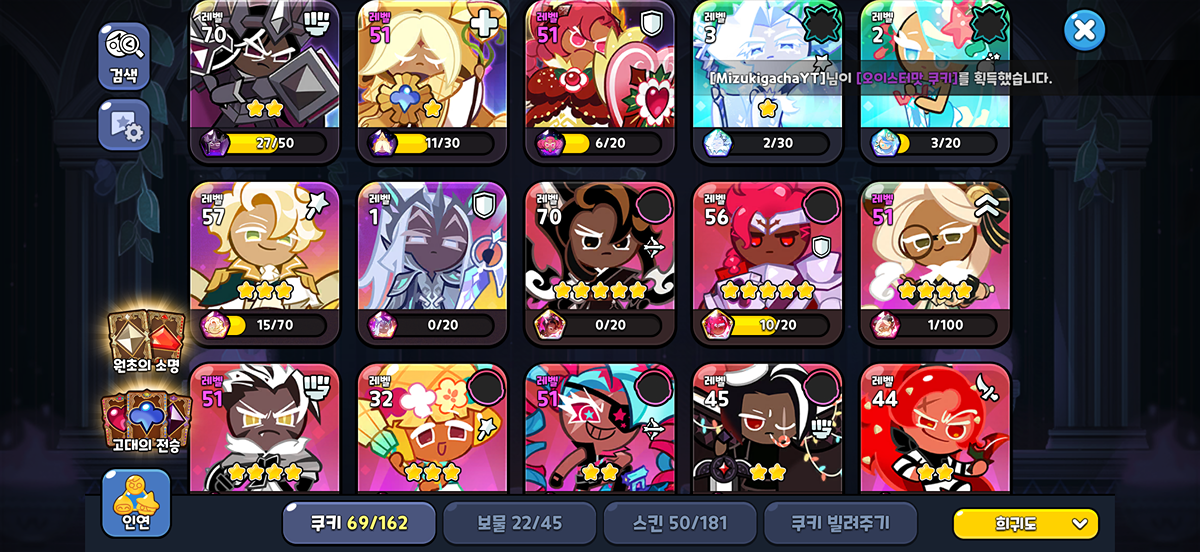Select the level 32 flower-hat cookie card
The height and width of the screenshot is (552, 1200).
[432, 428]
